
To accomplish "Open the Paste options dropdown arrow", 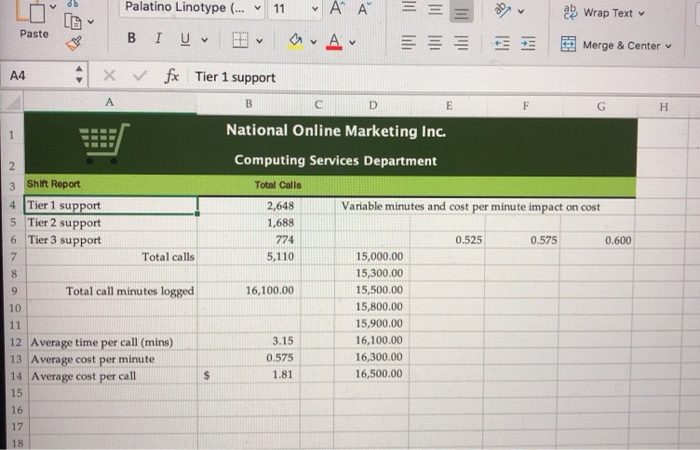I will [53, 7].
